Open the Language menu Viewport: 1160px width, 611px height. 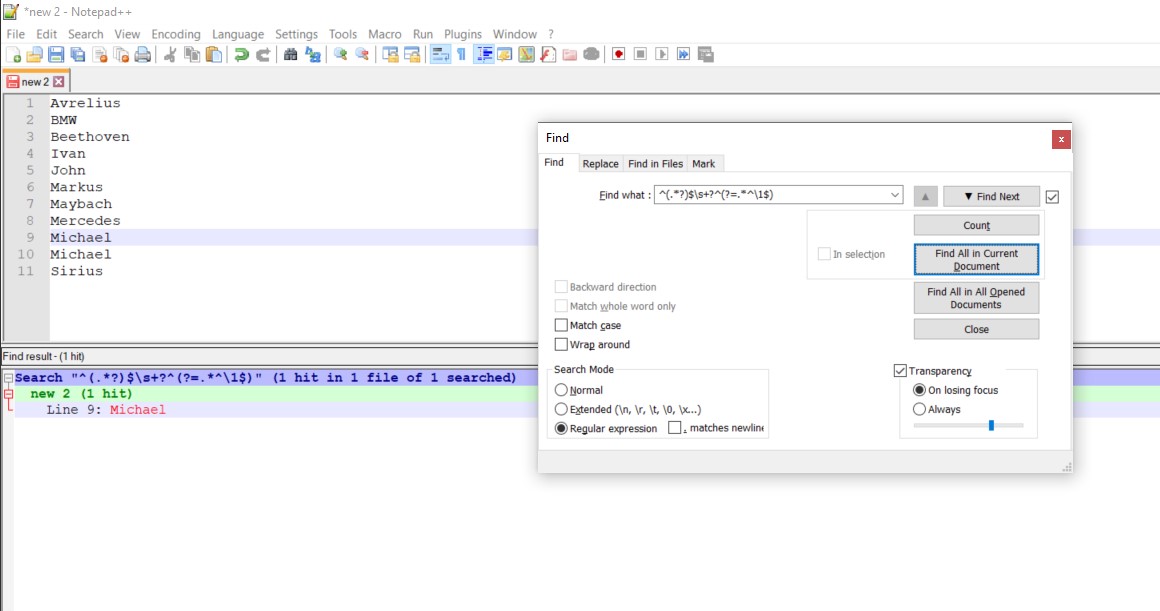click(237, 34)
